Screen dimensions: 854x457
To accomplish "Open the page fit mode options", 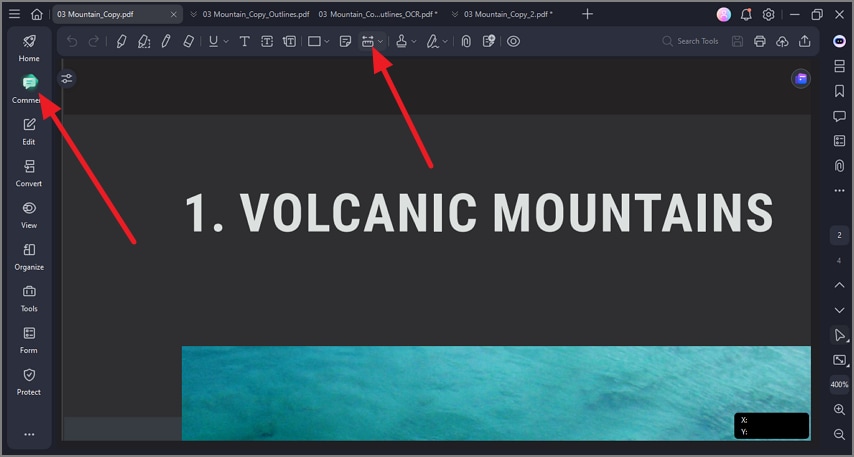I will coord(840,360).
